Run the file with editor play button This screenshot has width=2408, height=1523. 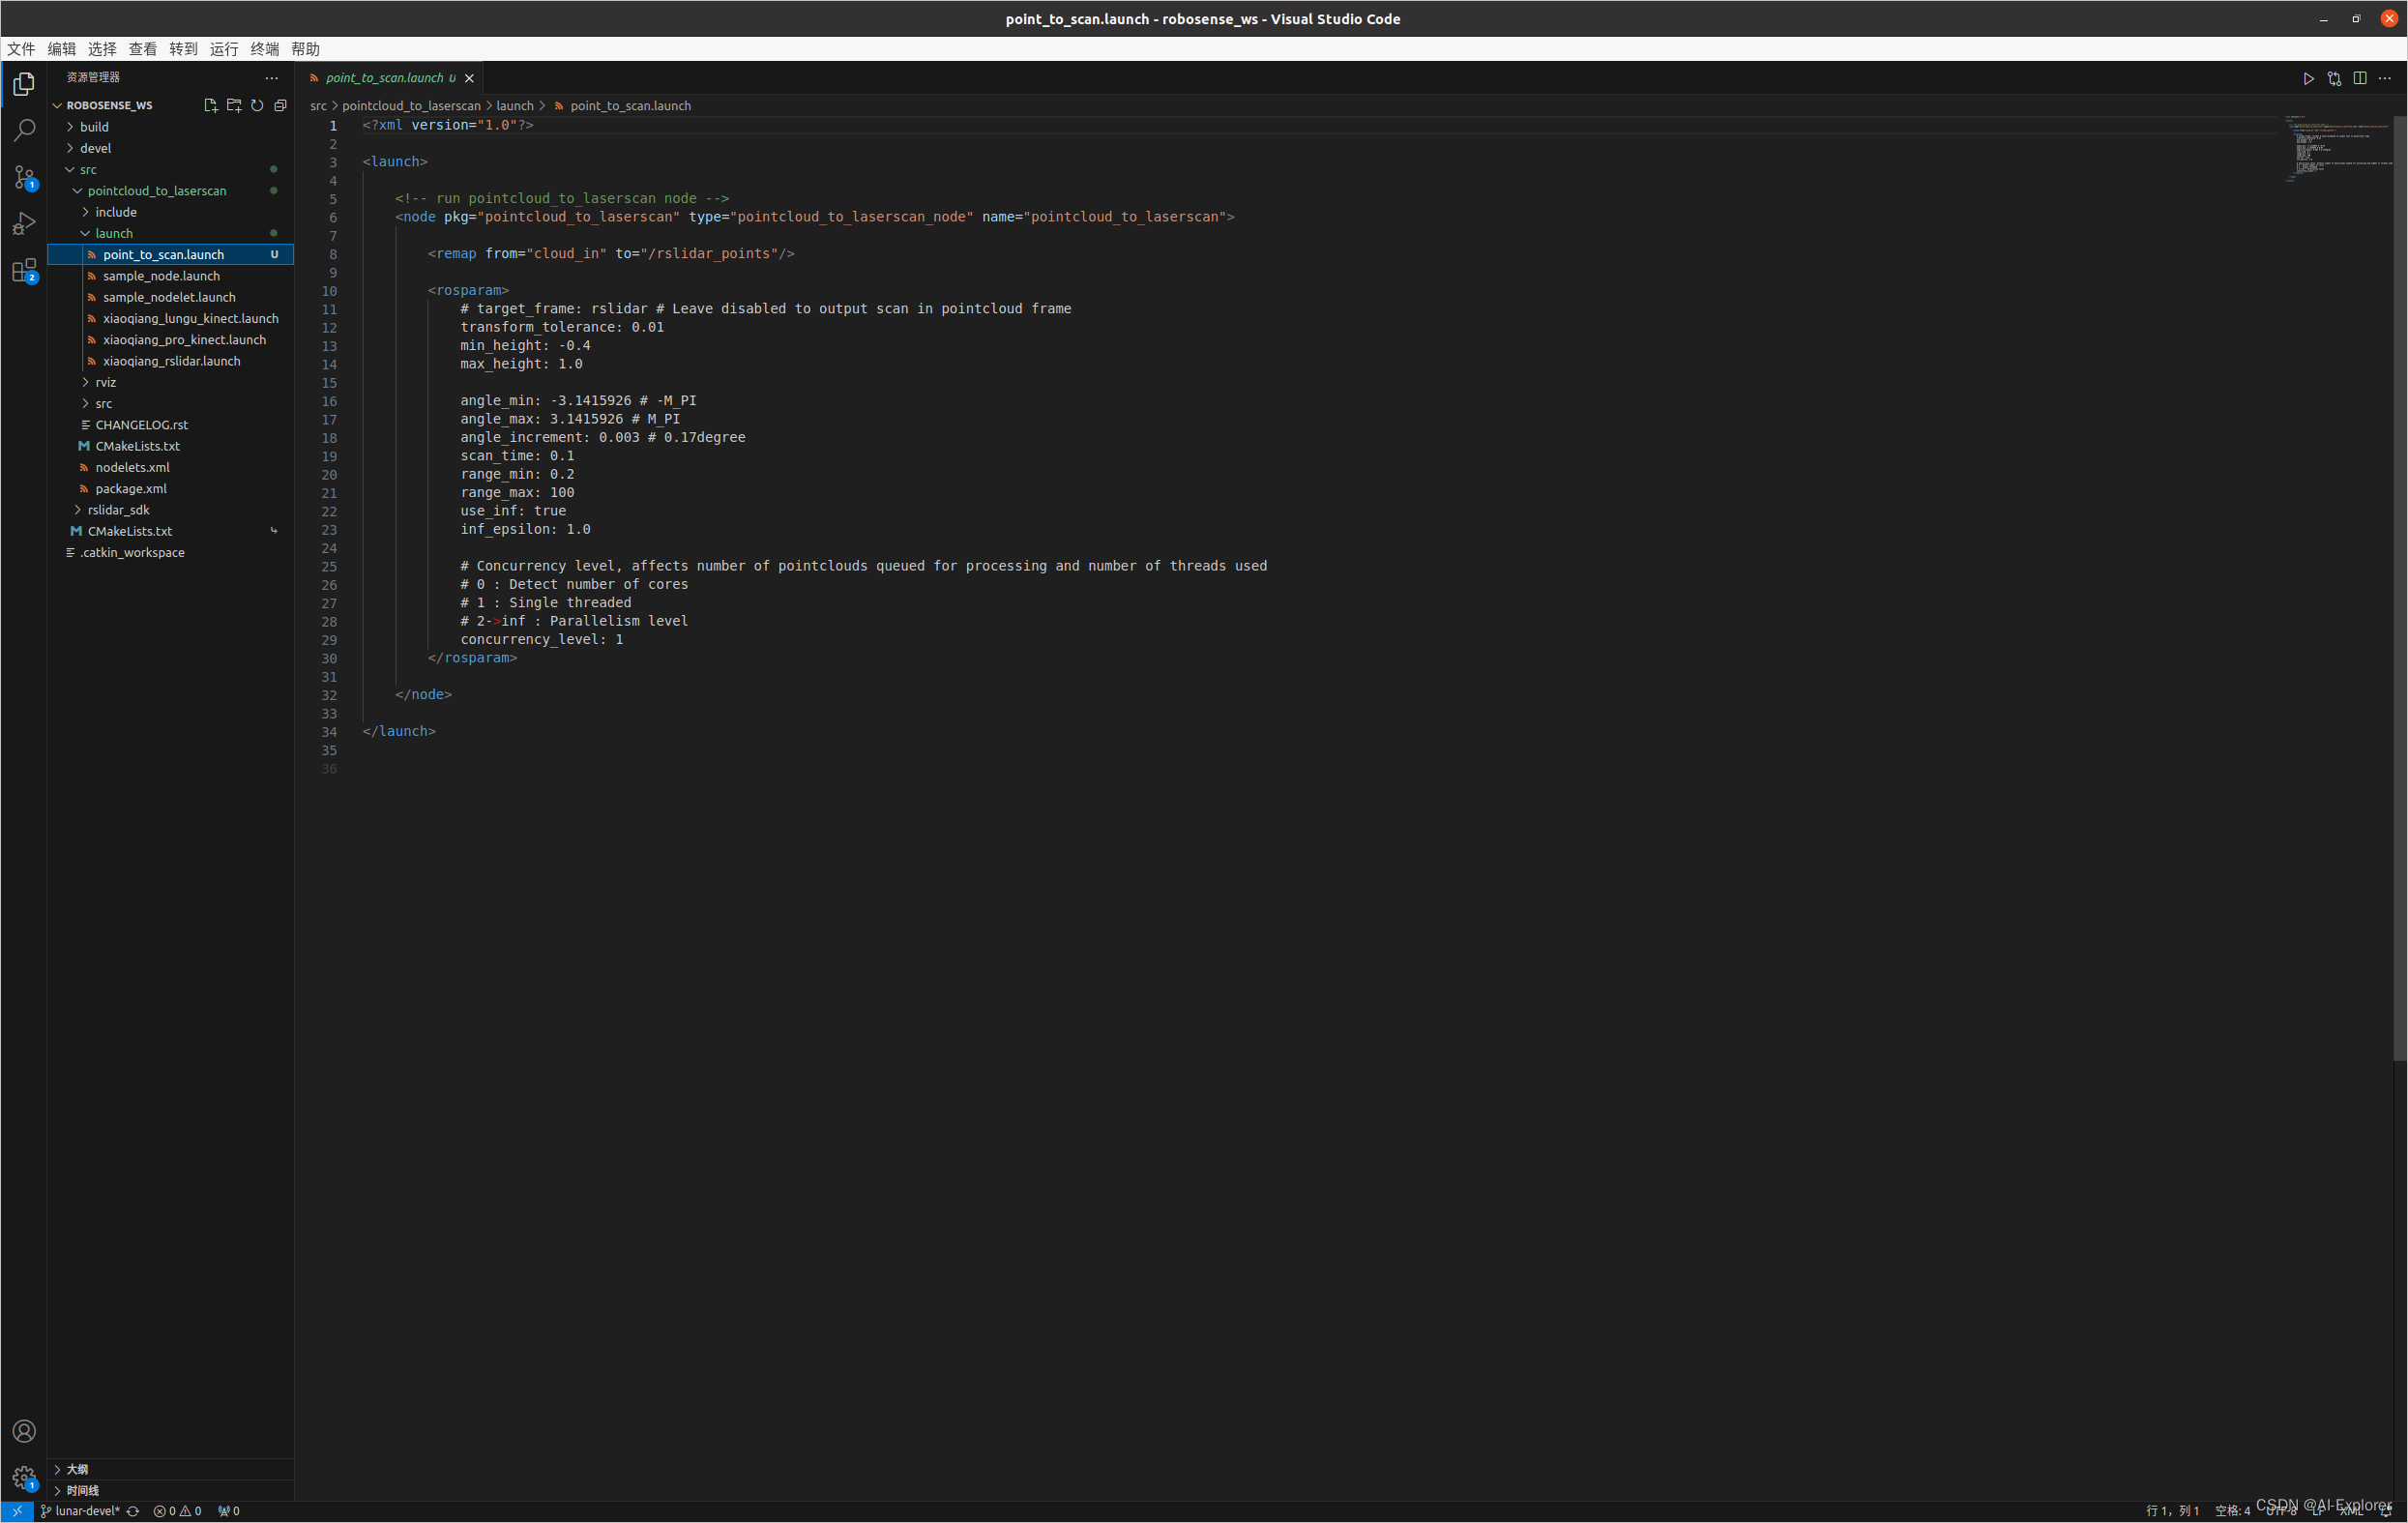click(2308, 78)
